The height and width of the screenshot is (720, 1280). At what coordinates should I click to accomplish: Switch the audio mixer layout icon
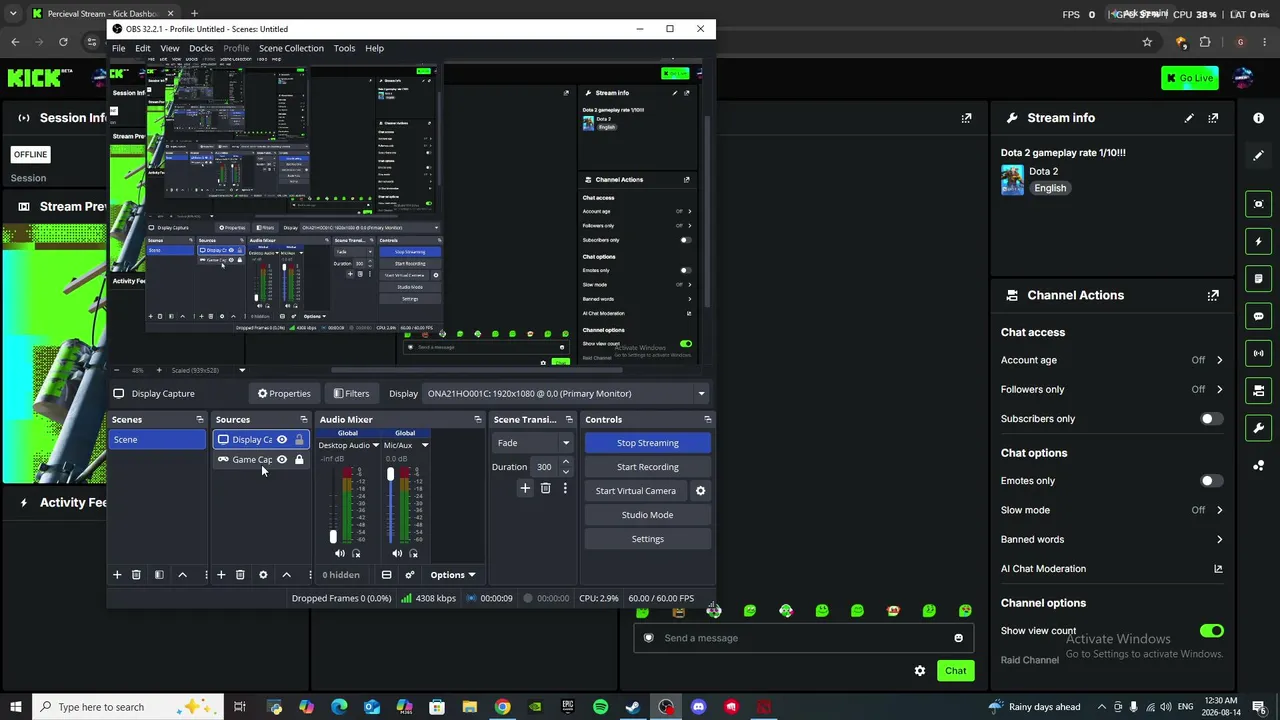(x=386, y=575)
